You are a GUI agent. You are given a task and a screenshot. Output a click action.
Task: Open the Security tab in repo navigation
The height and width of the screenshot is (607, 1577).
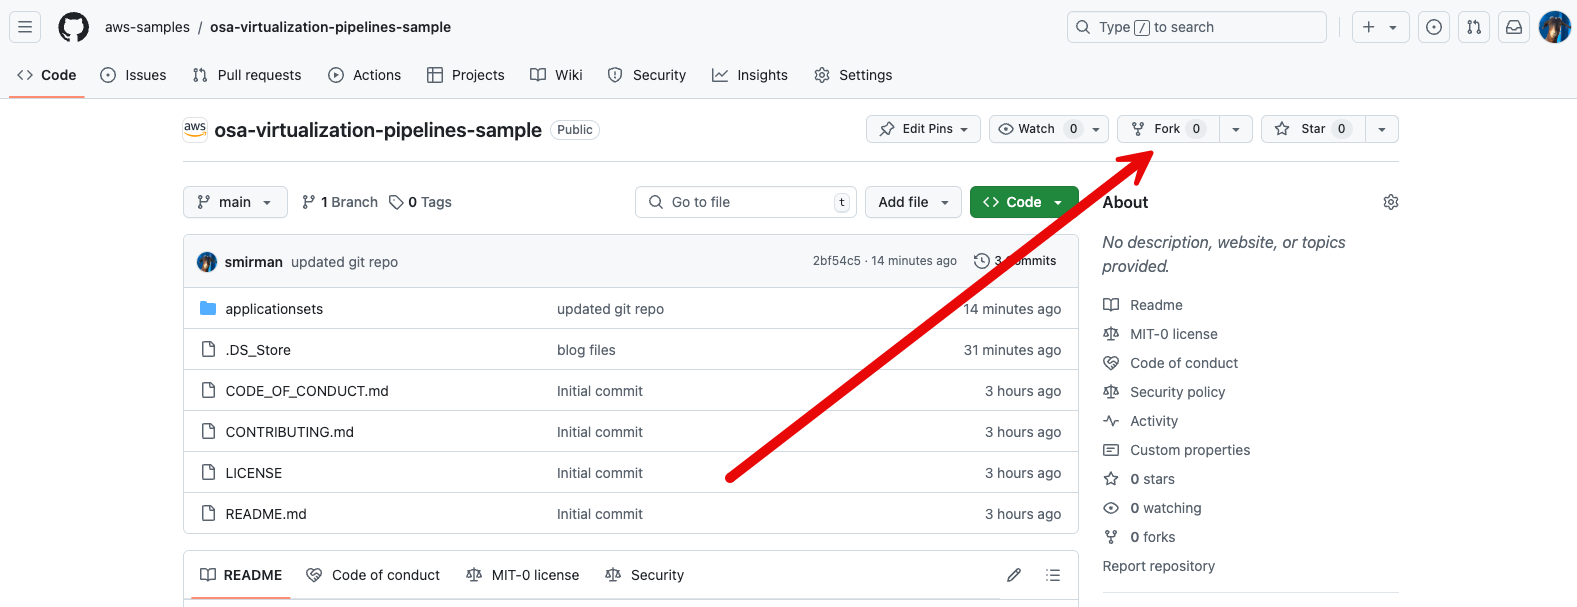[647, 75]
